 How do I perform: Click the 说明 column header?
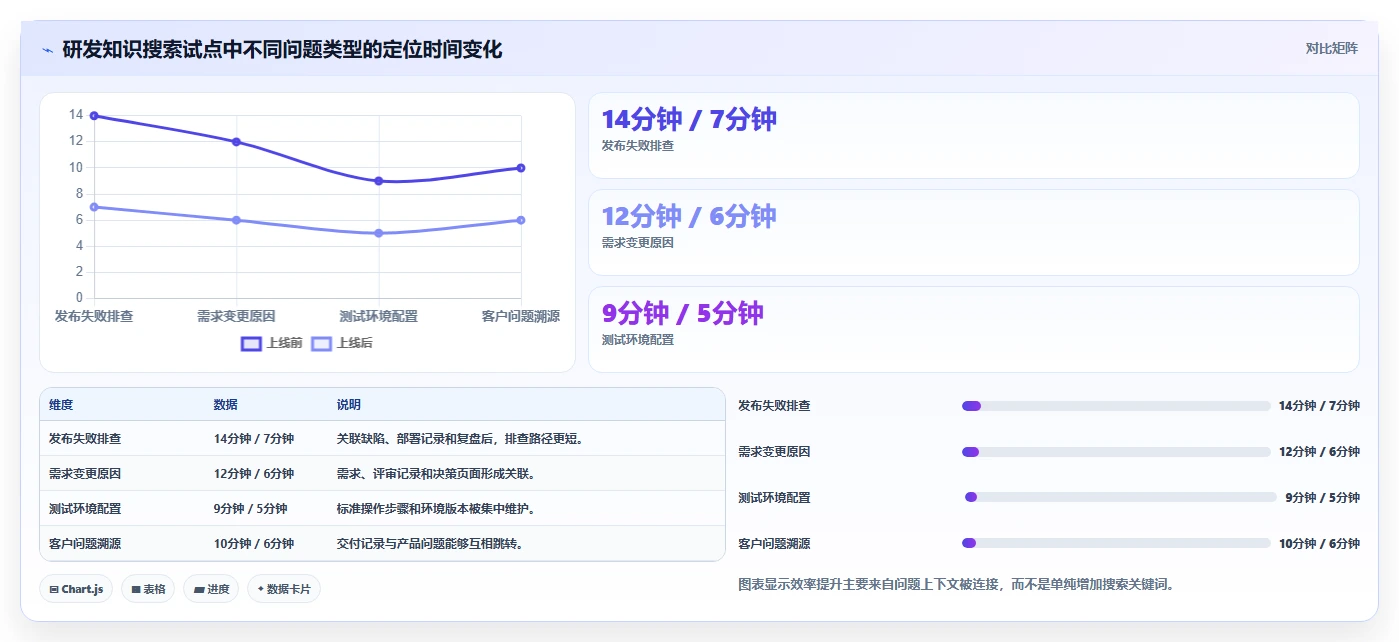(349, 405)
